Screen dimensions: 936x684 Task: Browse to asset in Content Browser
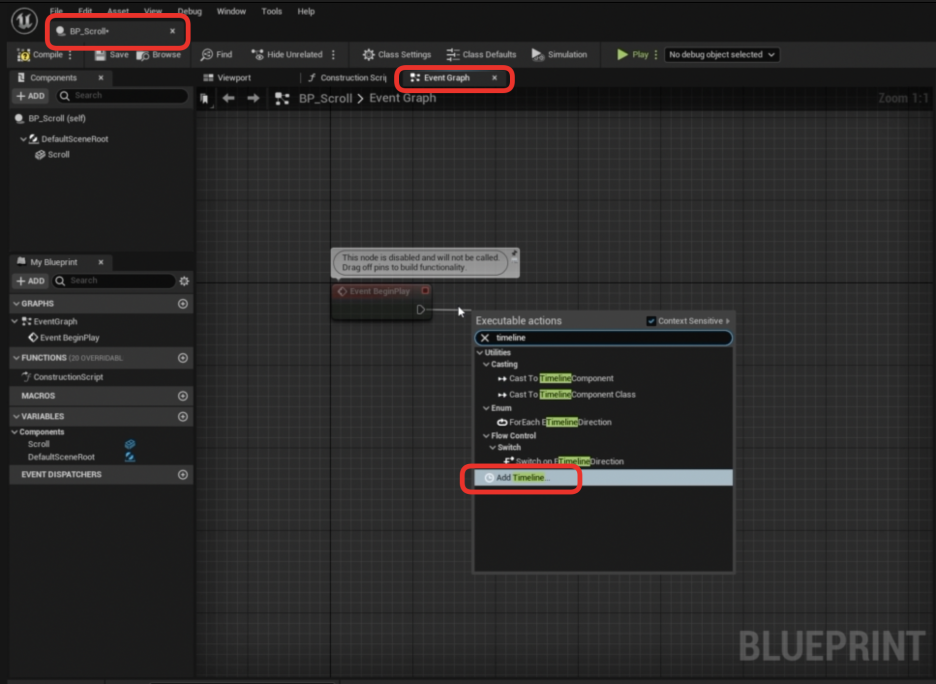[x=159, y=54]
